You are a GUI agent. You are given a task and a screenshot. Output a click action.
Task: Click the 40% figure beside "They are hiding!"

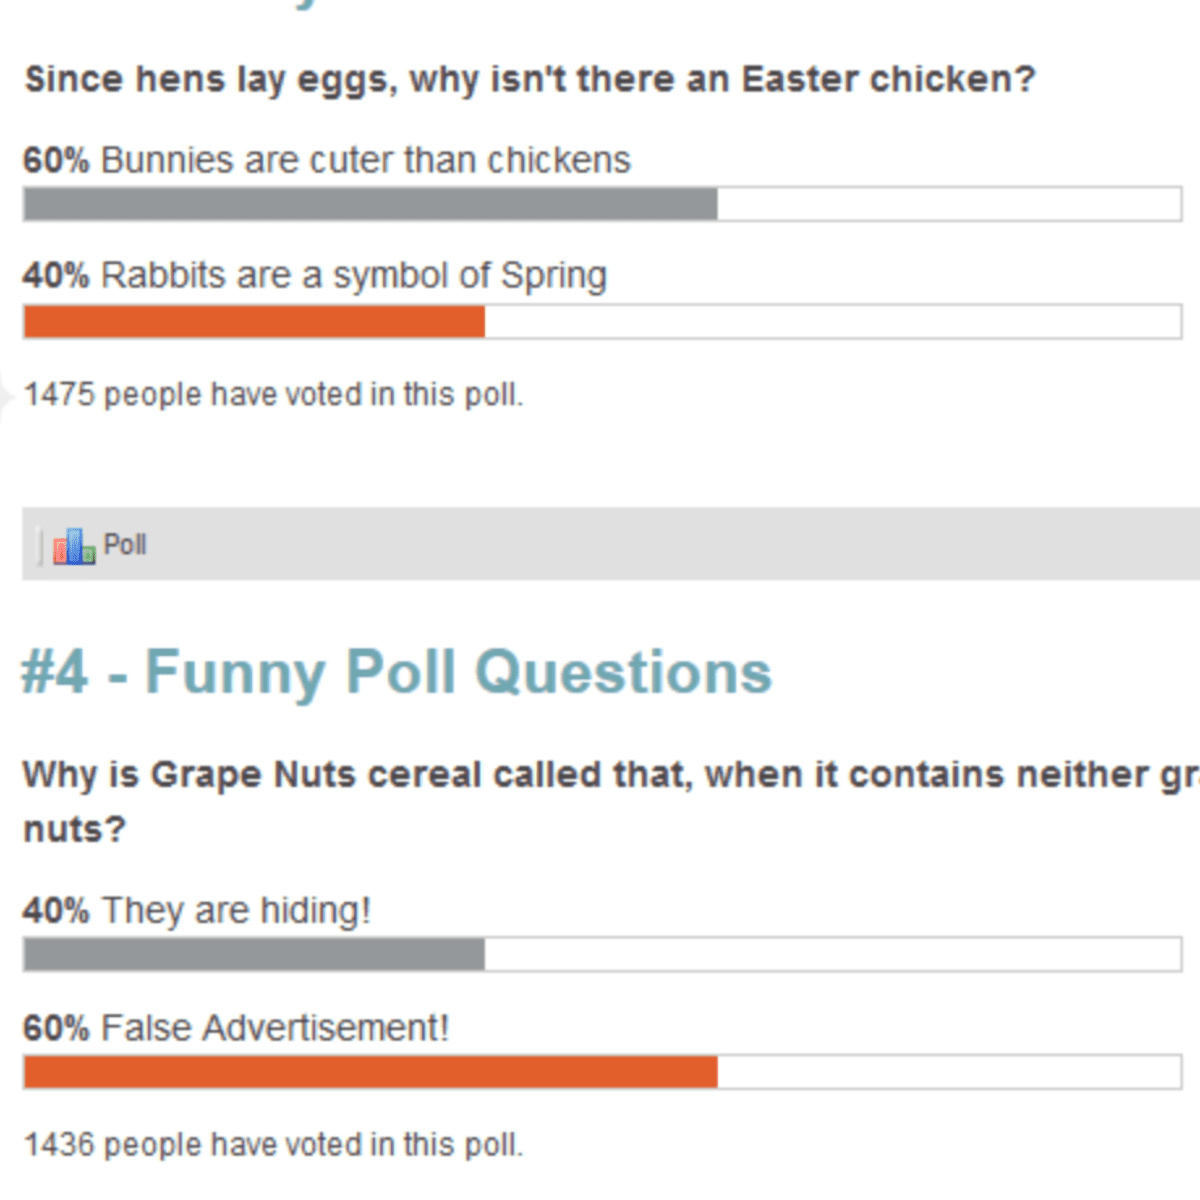[57, 911]
